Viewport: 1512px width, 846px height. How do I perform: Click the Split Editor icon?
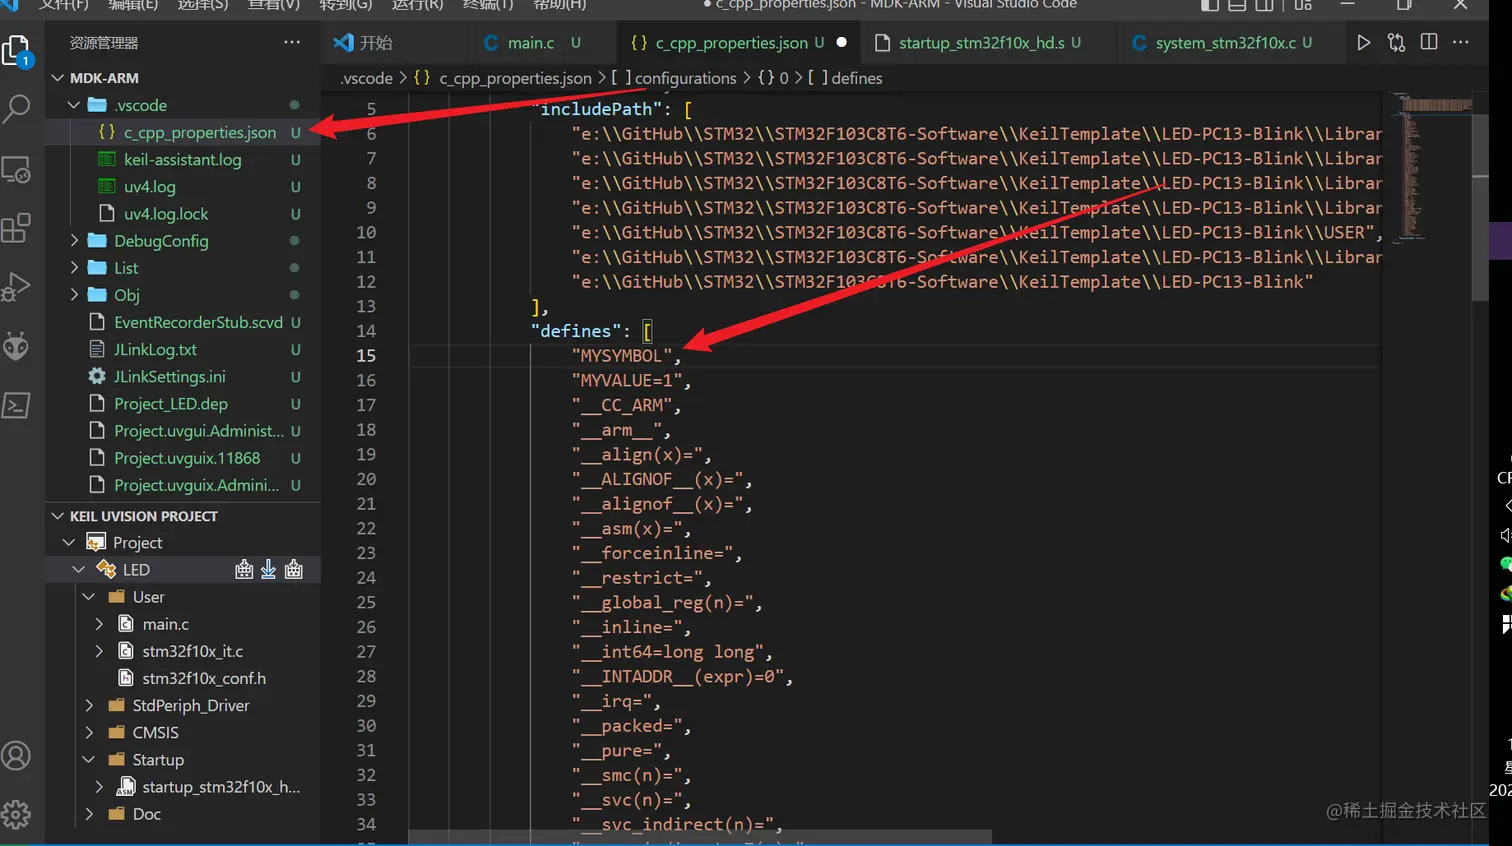pyautogui.click(x=1429, y=42)
